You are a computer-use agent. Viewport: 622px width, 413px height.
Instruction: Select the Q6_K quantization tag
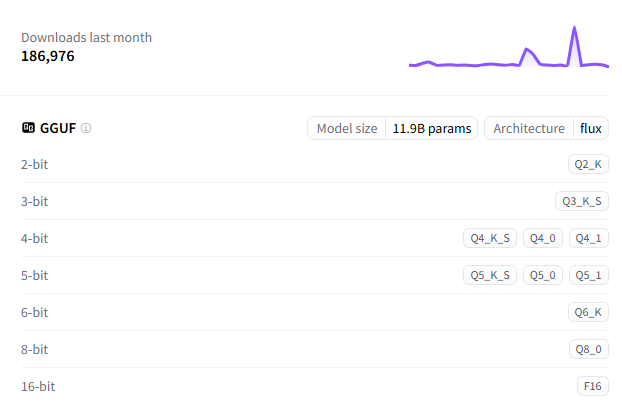coord(588,312)
